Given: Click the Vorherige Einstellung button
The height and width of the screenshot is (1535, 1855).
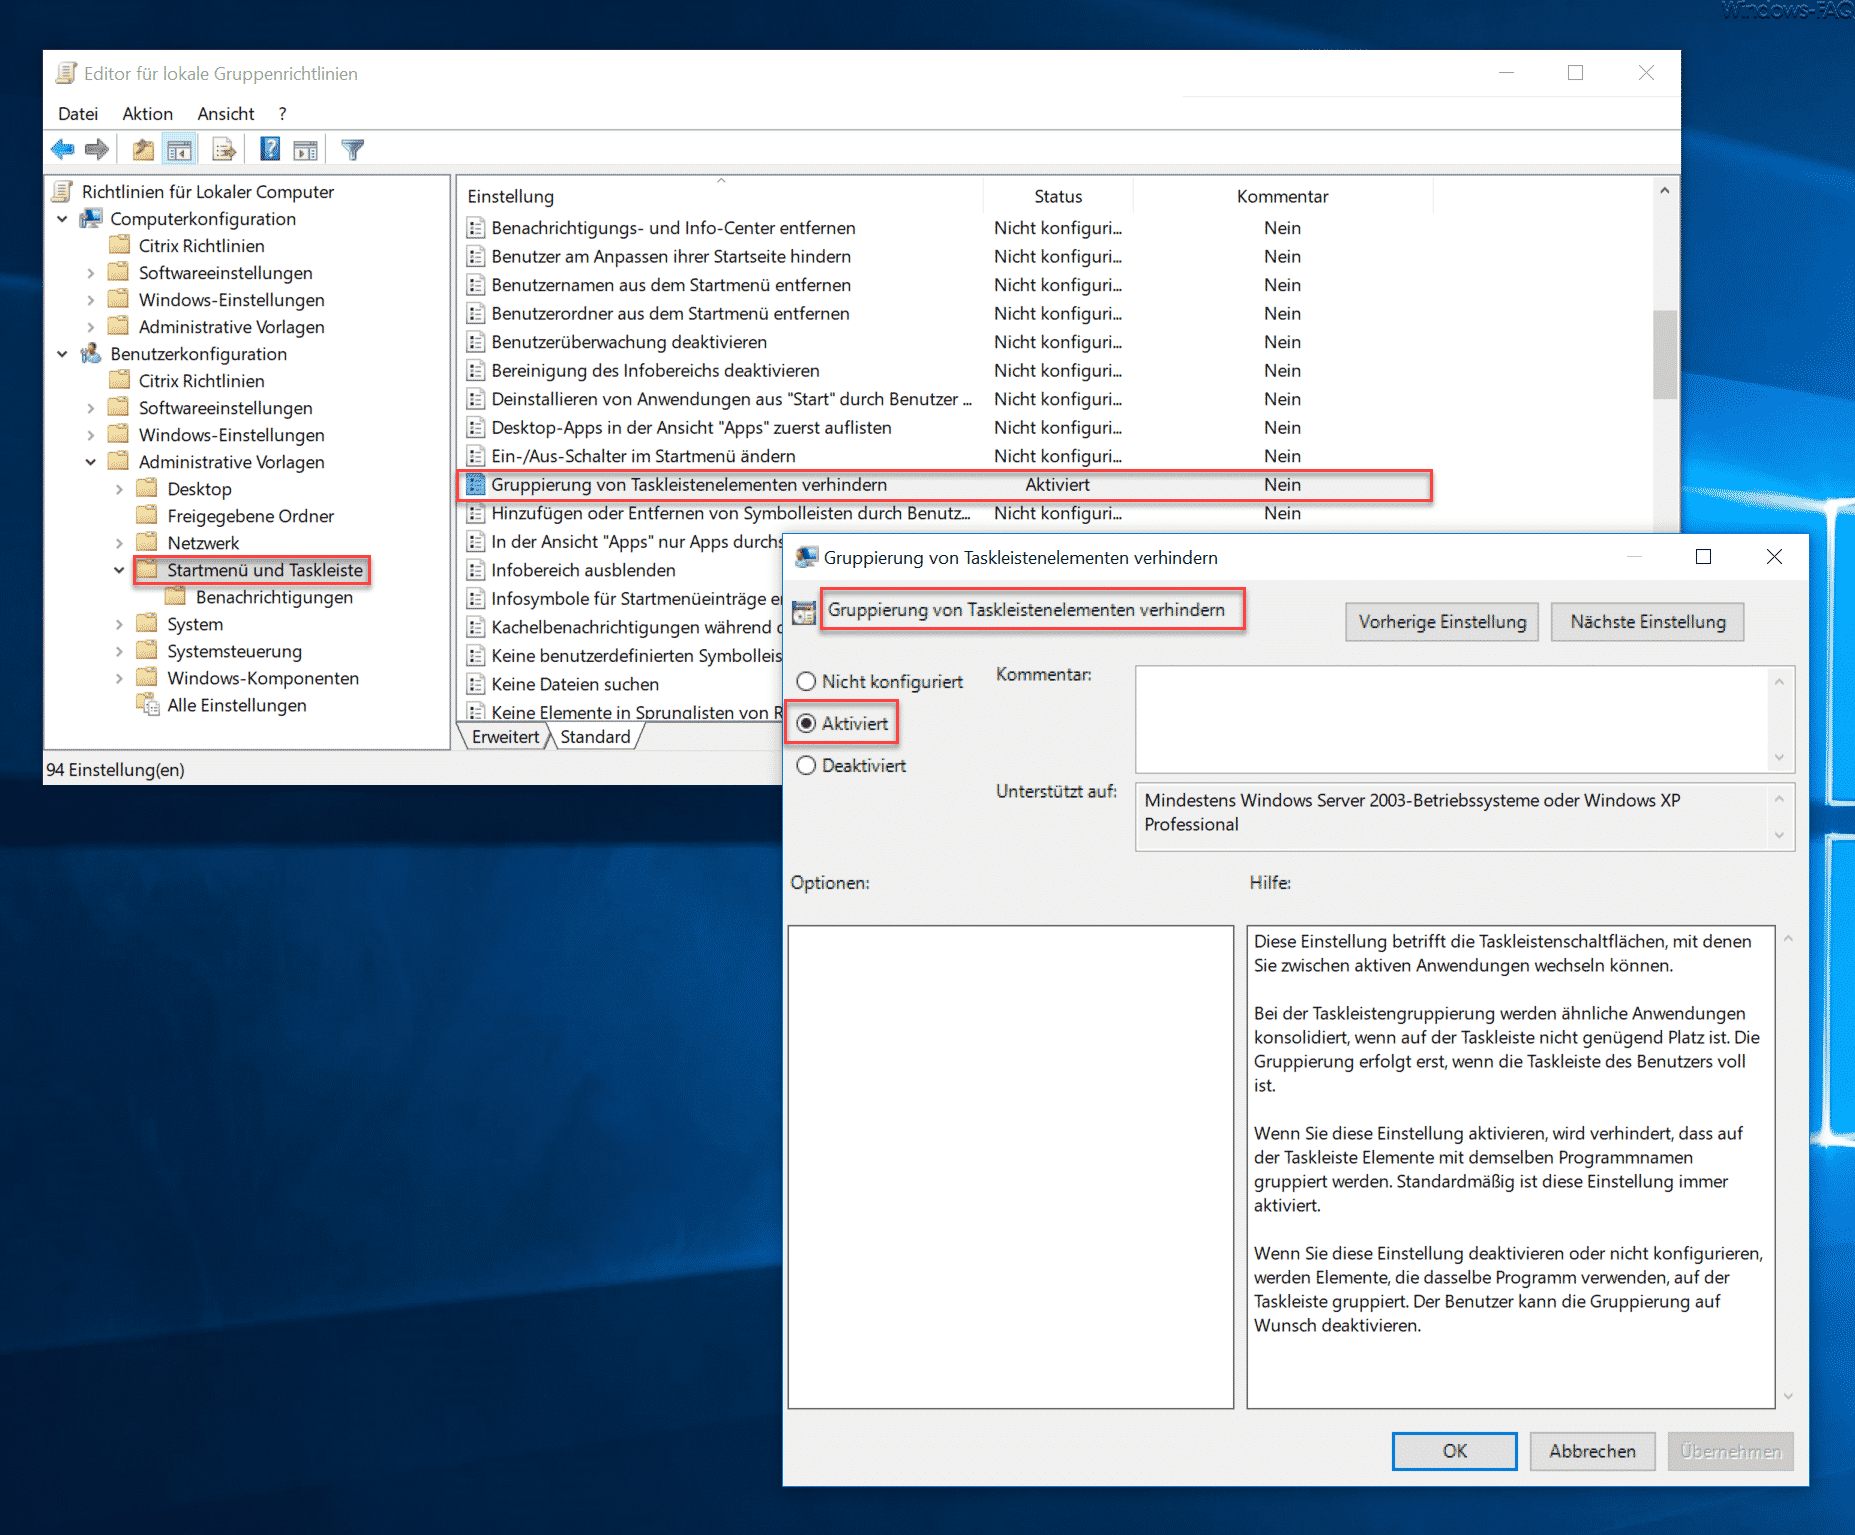Looking at the screenshot, I should 1442,621.
